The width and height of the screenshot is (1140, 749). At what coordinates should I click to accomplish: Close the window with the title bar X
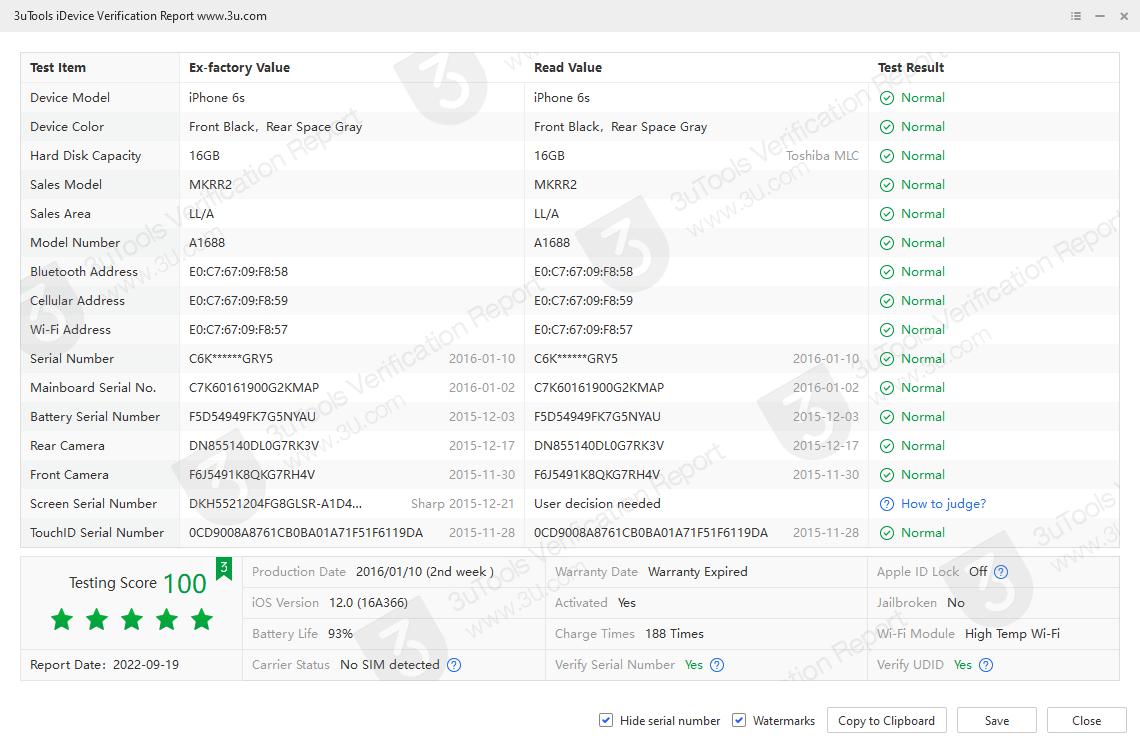pyautogui.click(x=1124, y=16)
